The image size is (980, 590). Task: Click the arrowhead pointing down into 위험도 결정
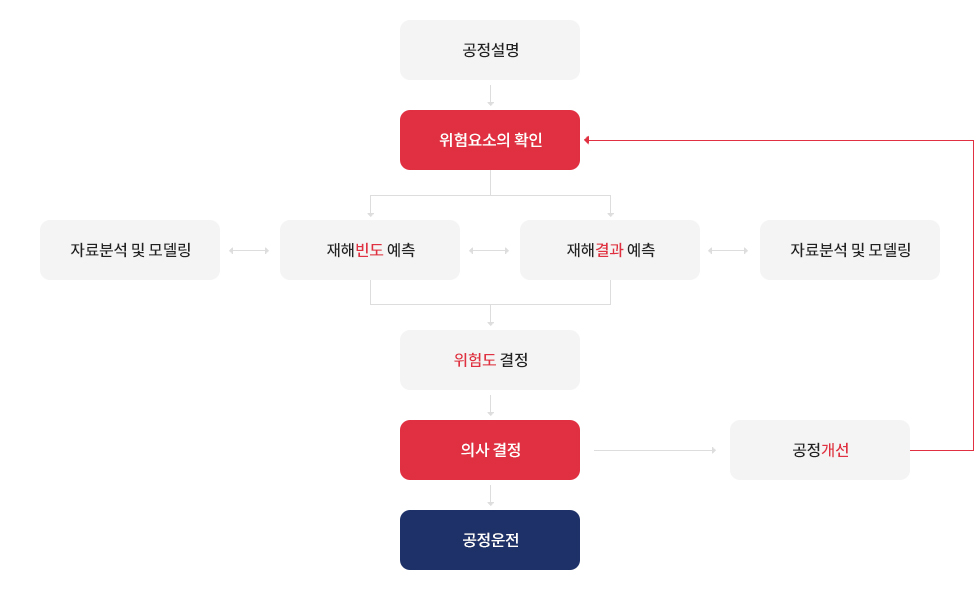(x=490, y=323)
